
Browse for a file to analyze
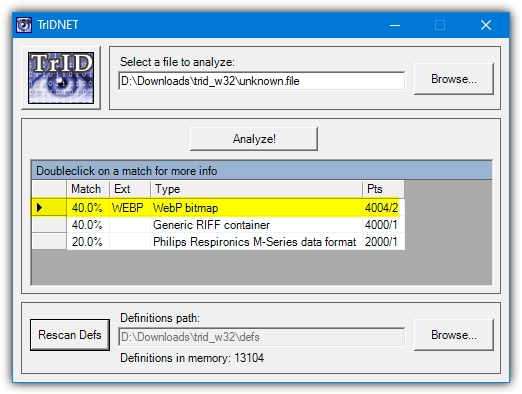454,79
